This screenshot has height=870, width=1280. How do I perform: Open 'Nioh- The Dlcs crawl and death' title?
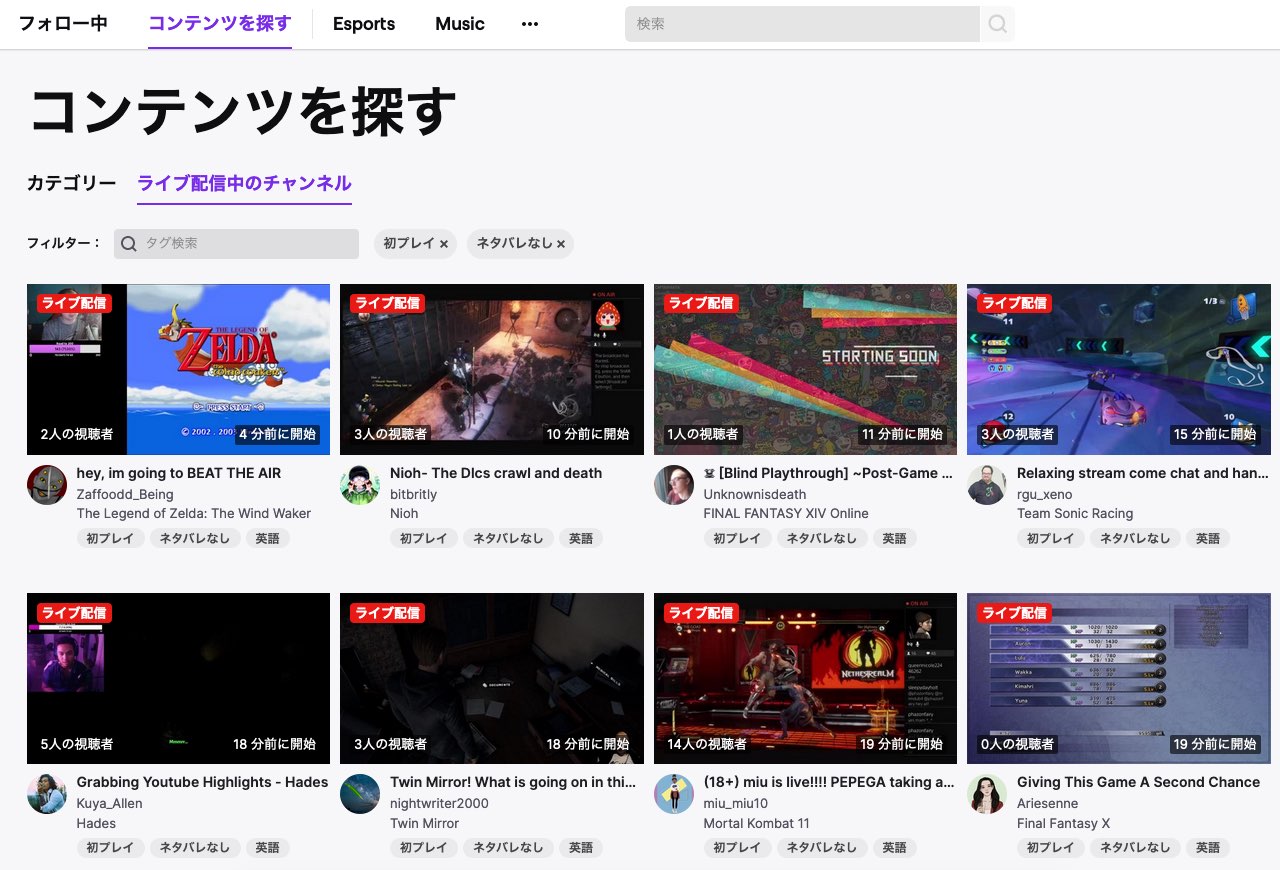tap(496, 473)
